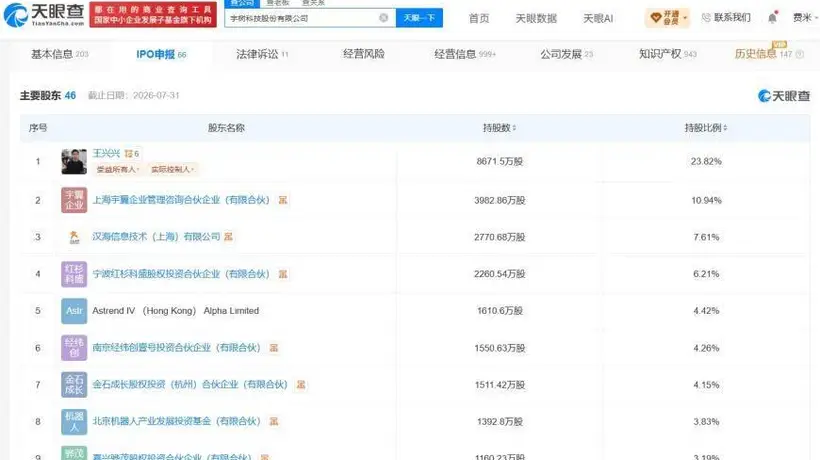The image size is (820, 460).
Task: Open 天眼数据 in top navigation
Action: [x=536, y=18]
